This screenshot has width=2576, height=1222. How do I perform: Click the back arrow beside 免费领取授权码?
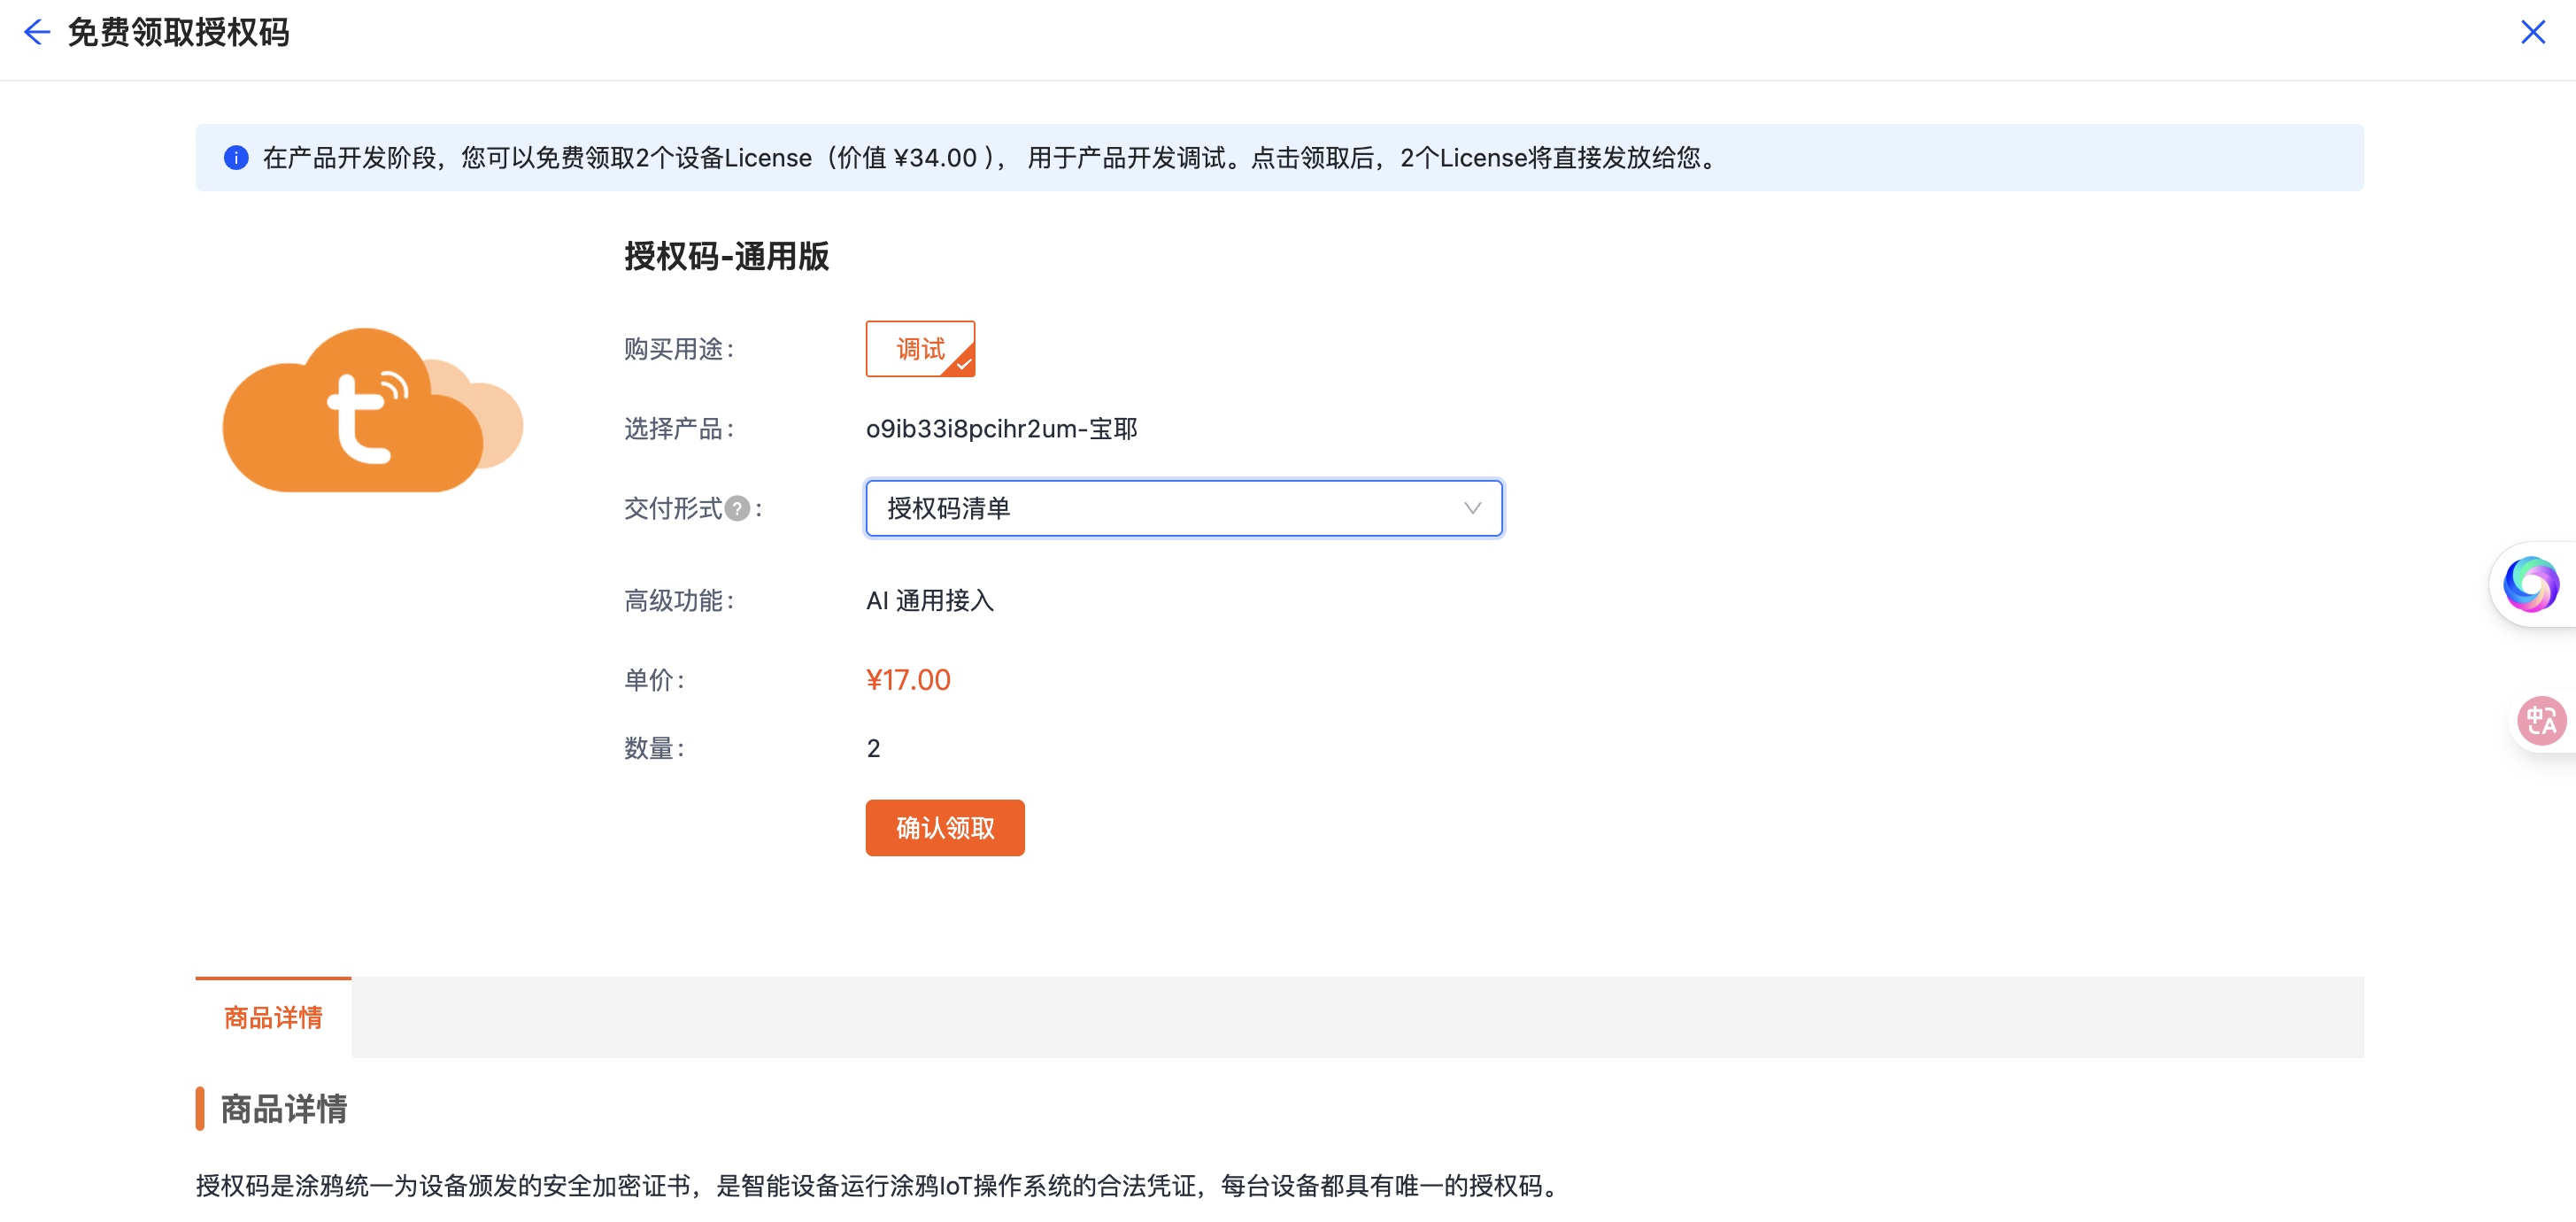[x=36, y=32]
